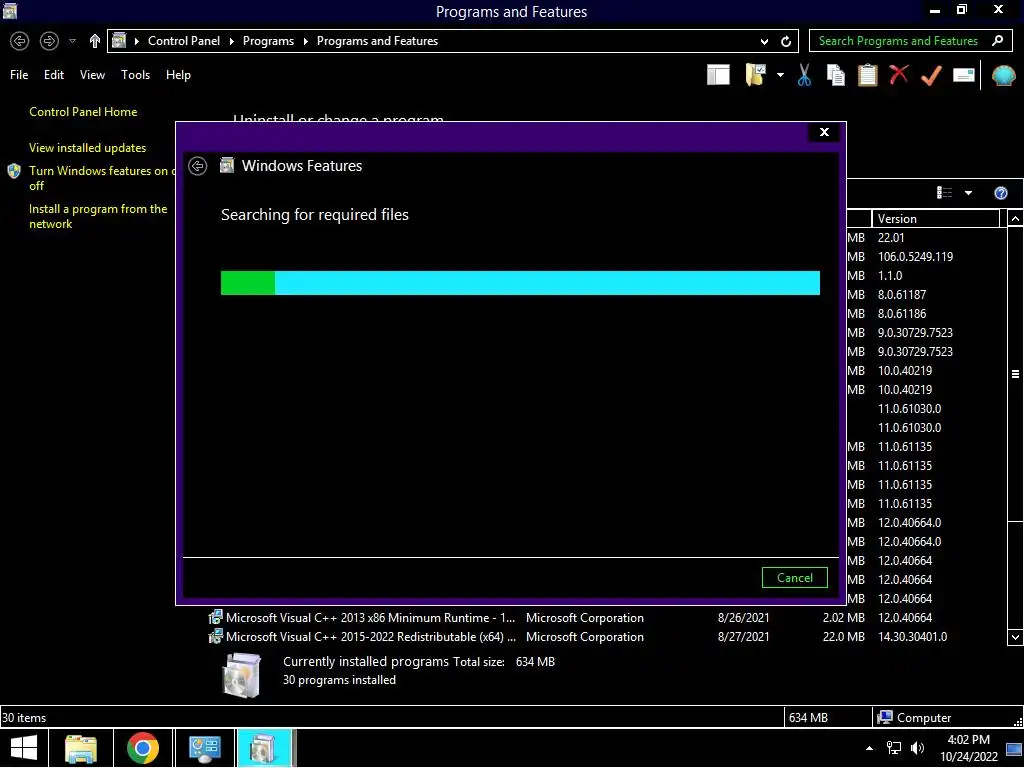
Task: Click the search magnifier icon
Action: pyautogui.click(x=997, y=40)
